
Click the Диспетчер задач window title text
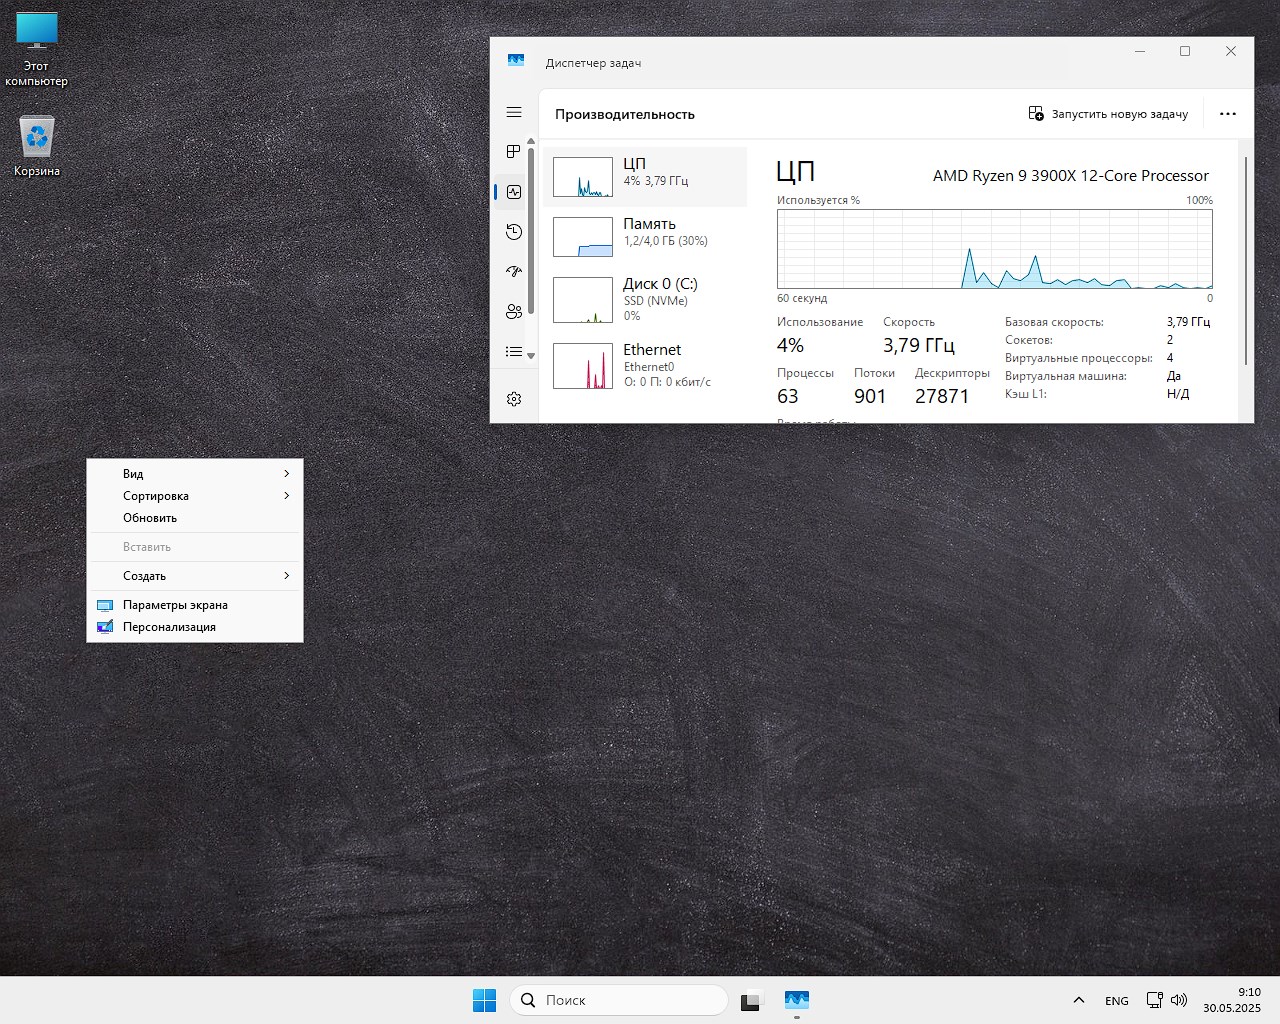coord(593,63)
